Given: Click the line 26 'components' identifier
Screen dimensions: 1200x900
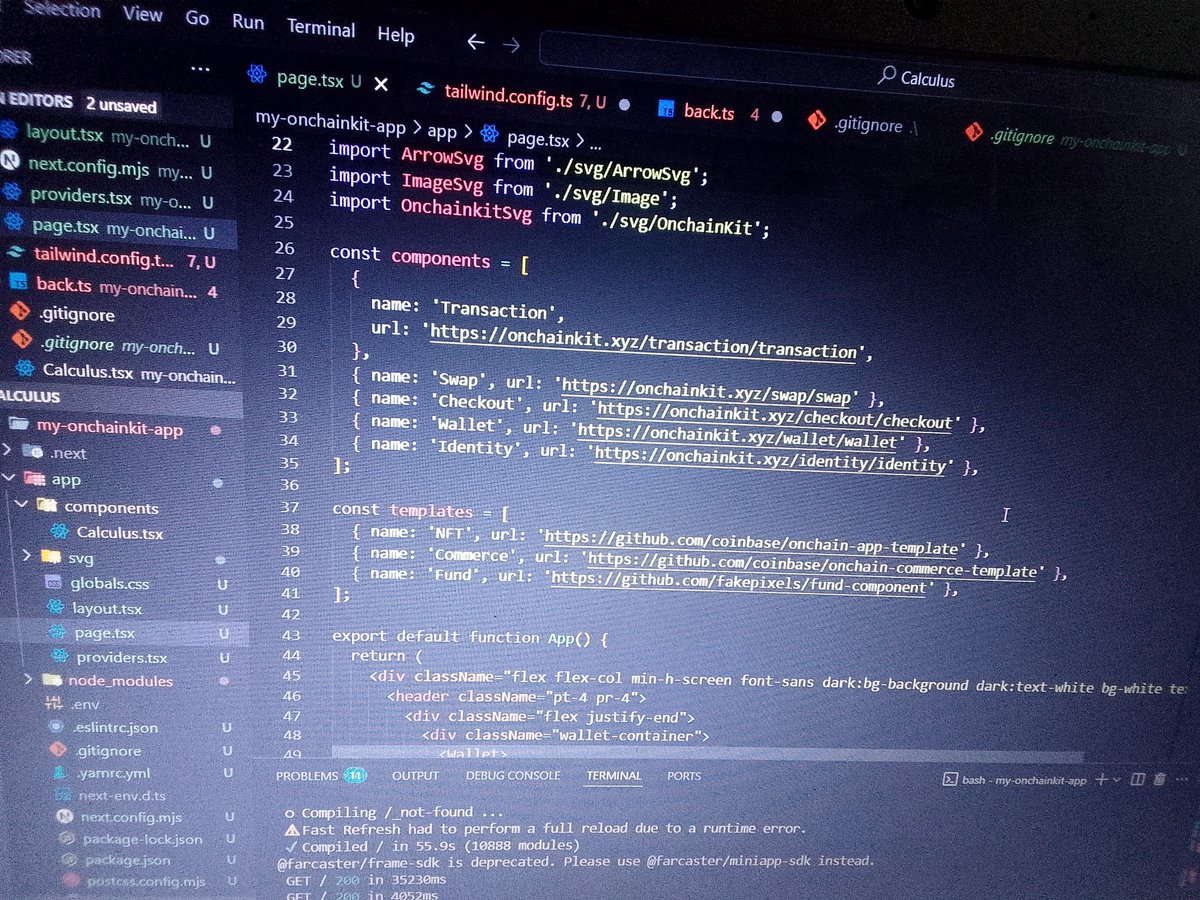Looking at the screenshot, I should click(440, 257).
